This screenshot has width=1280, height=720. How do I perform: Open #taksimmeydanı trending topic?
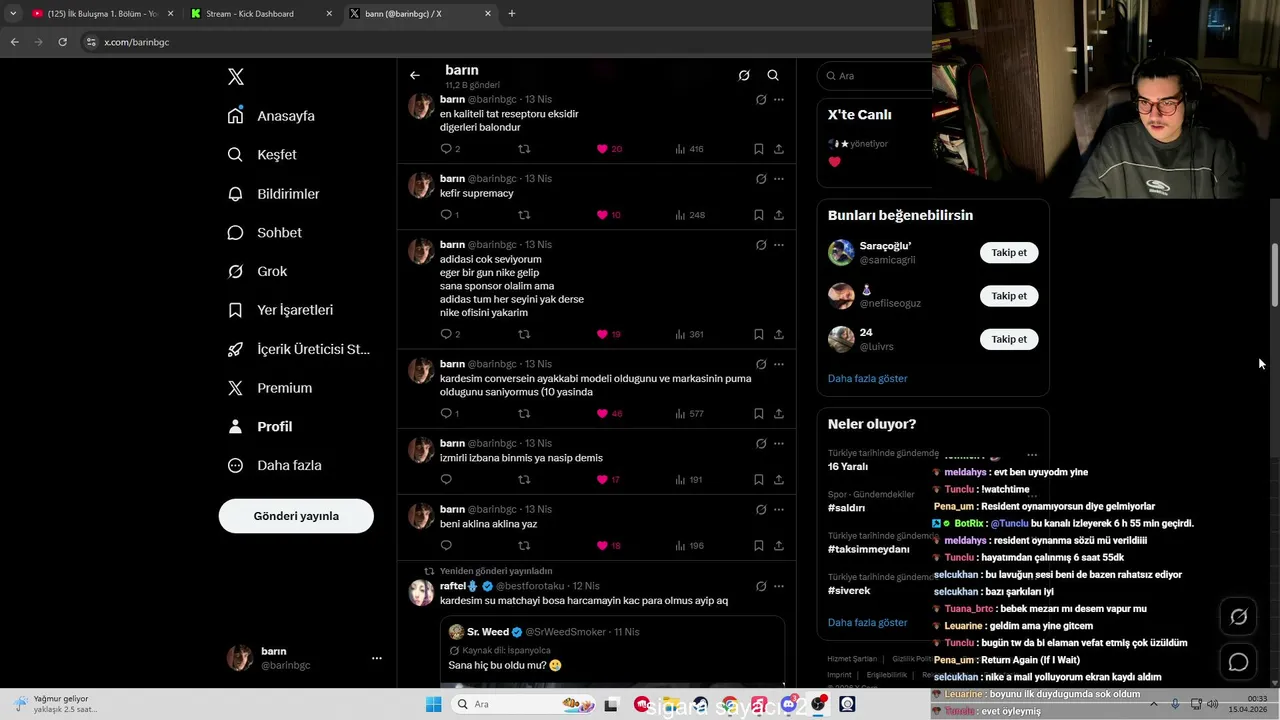869,549
